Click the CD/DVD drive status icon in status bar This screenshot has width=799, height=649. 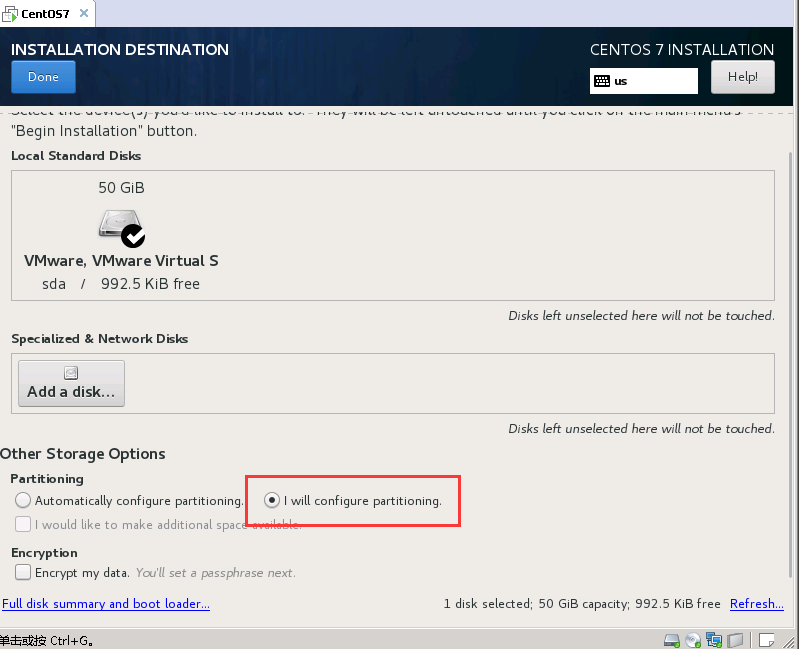[693, 640]
